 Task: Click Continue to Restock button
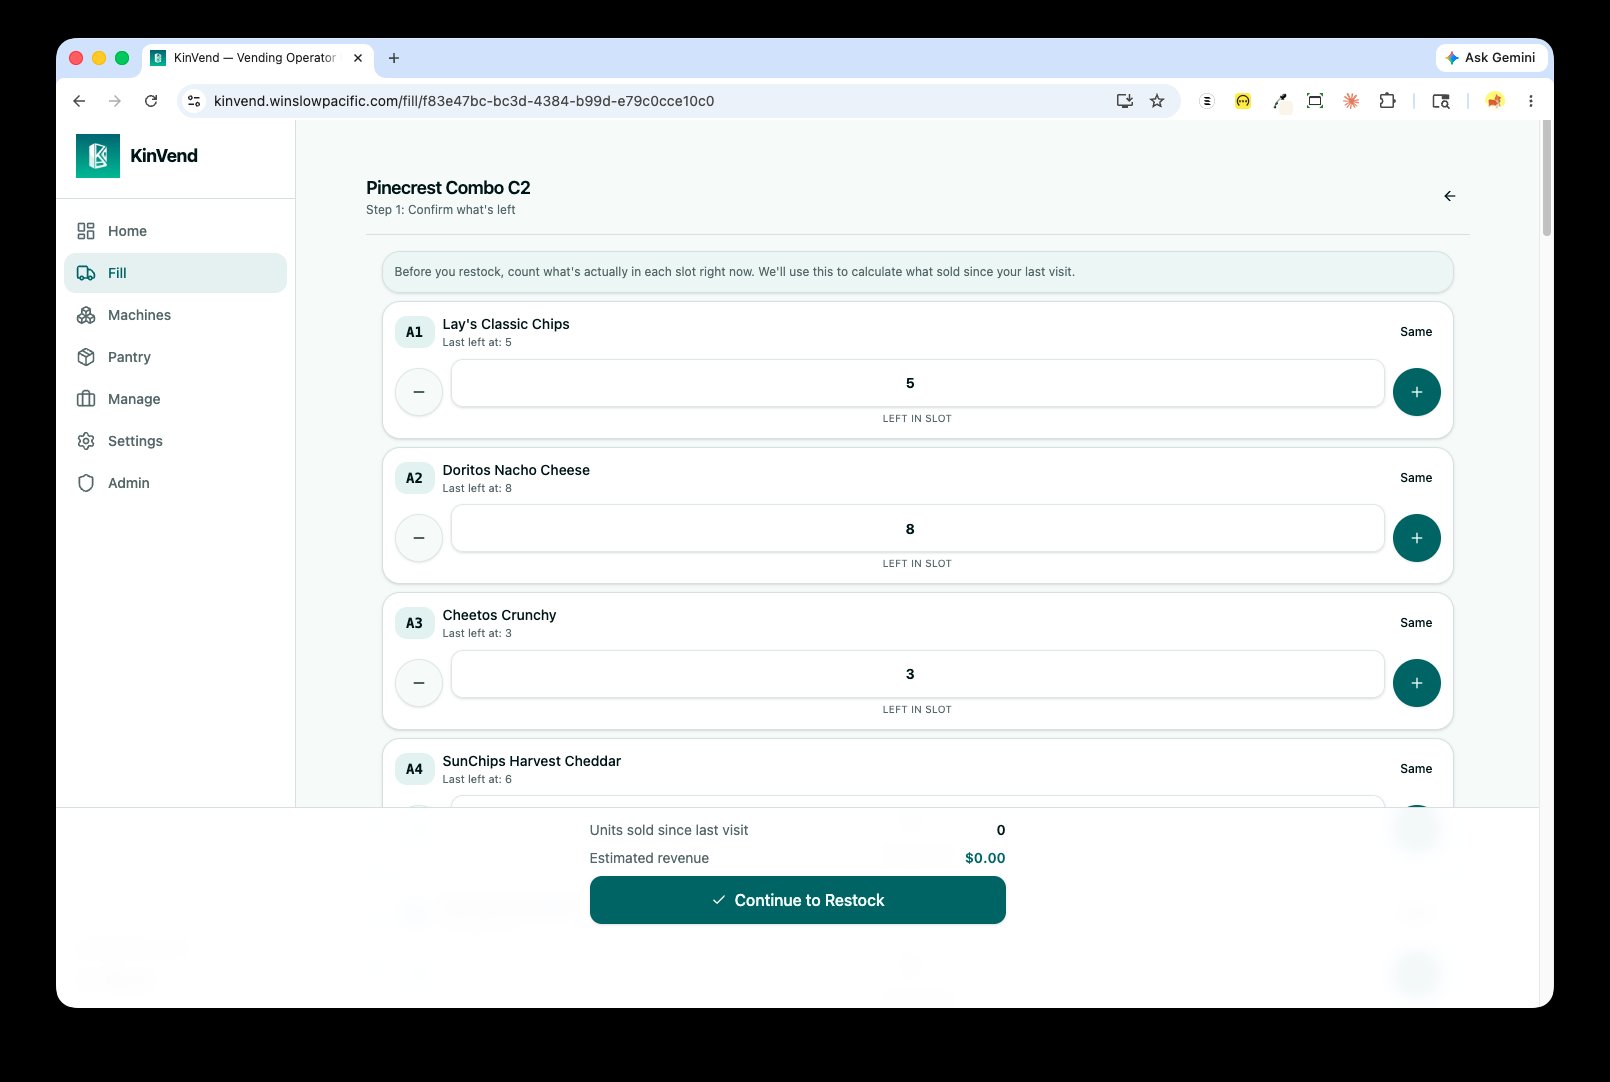(798, 900)
